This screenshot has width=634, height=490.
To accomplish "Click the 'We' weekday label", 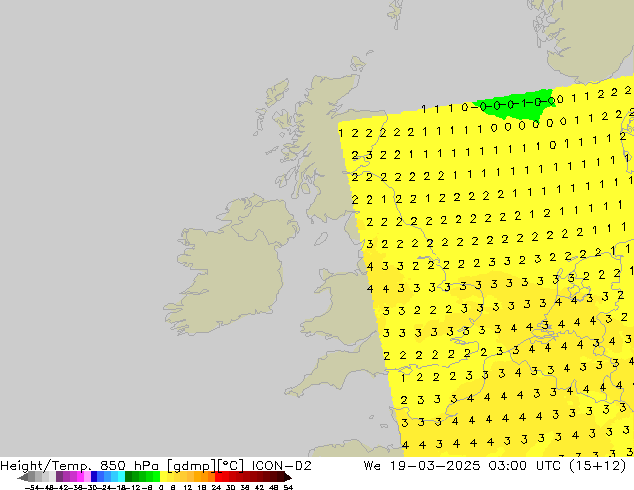I will [x=372, y=466].
